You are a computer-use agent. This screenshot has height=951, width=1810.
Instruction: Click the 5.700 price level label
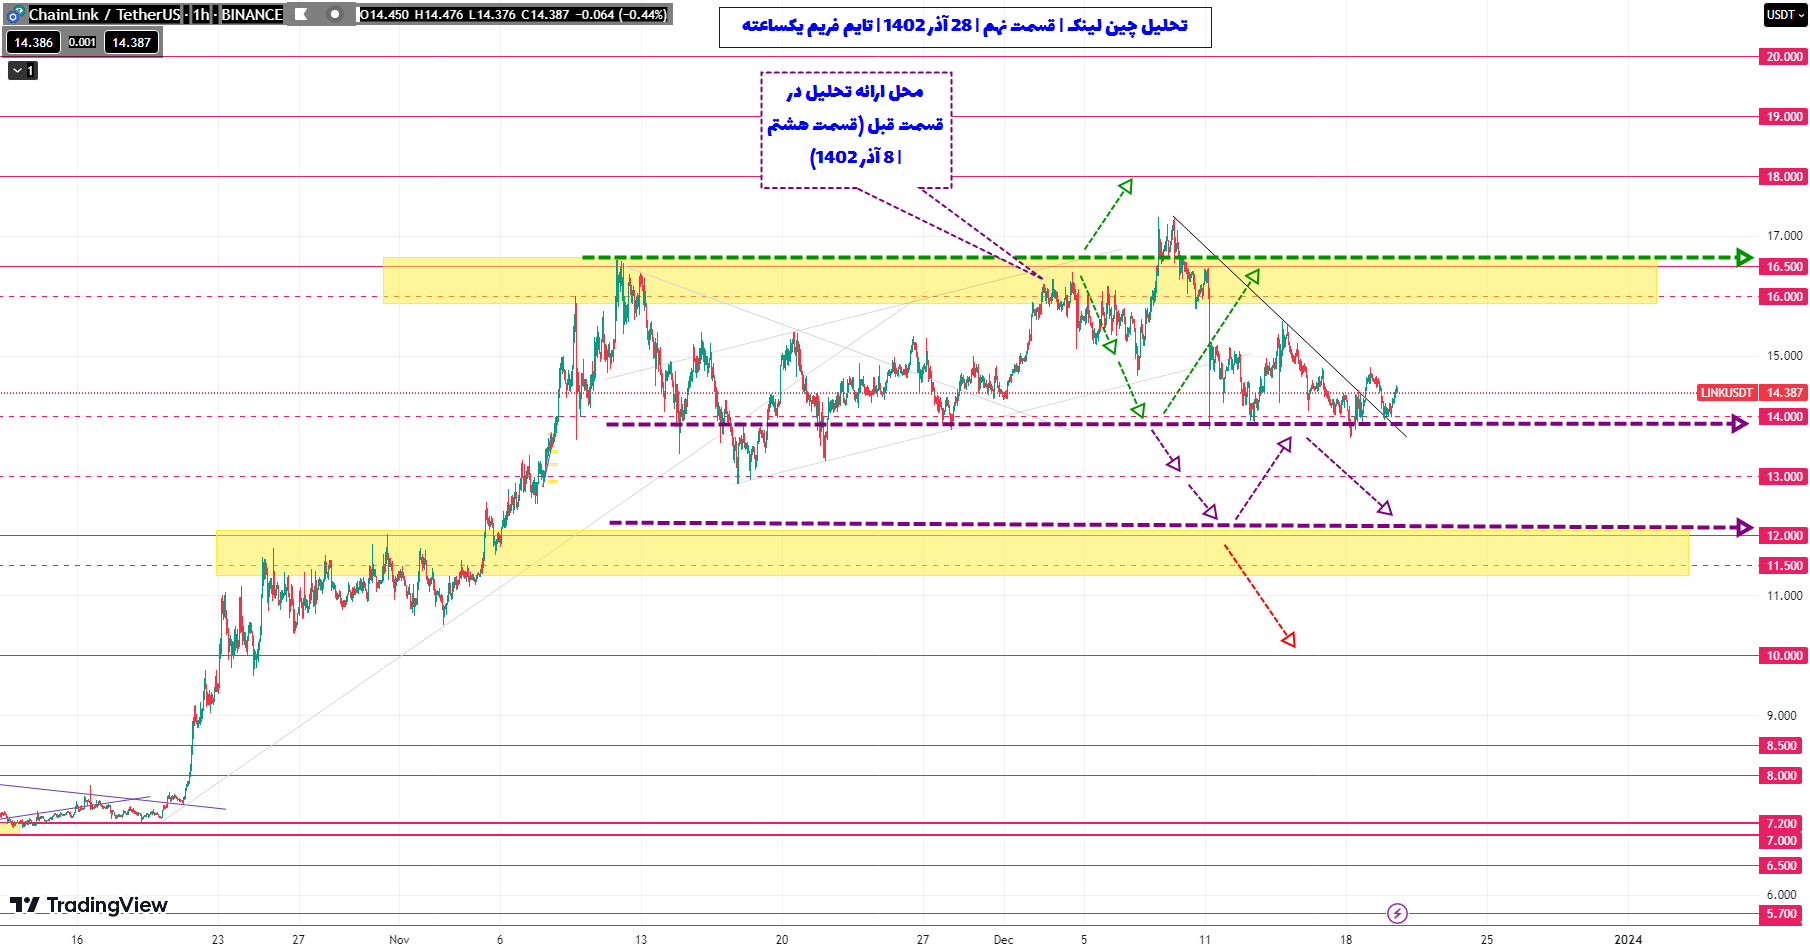click(x=1781, y=914)
